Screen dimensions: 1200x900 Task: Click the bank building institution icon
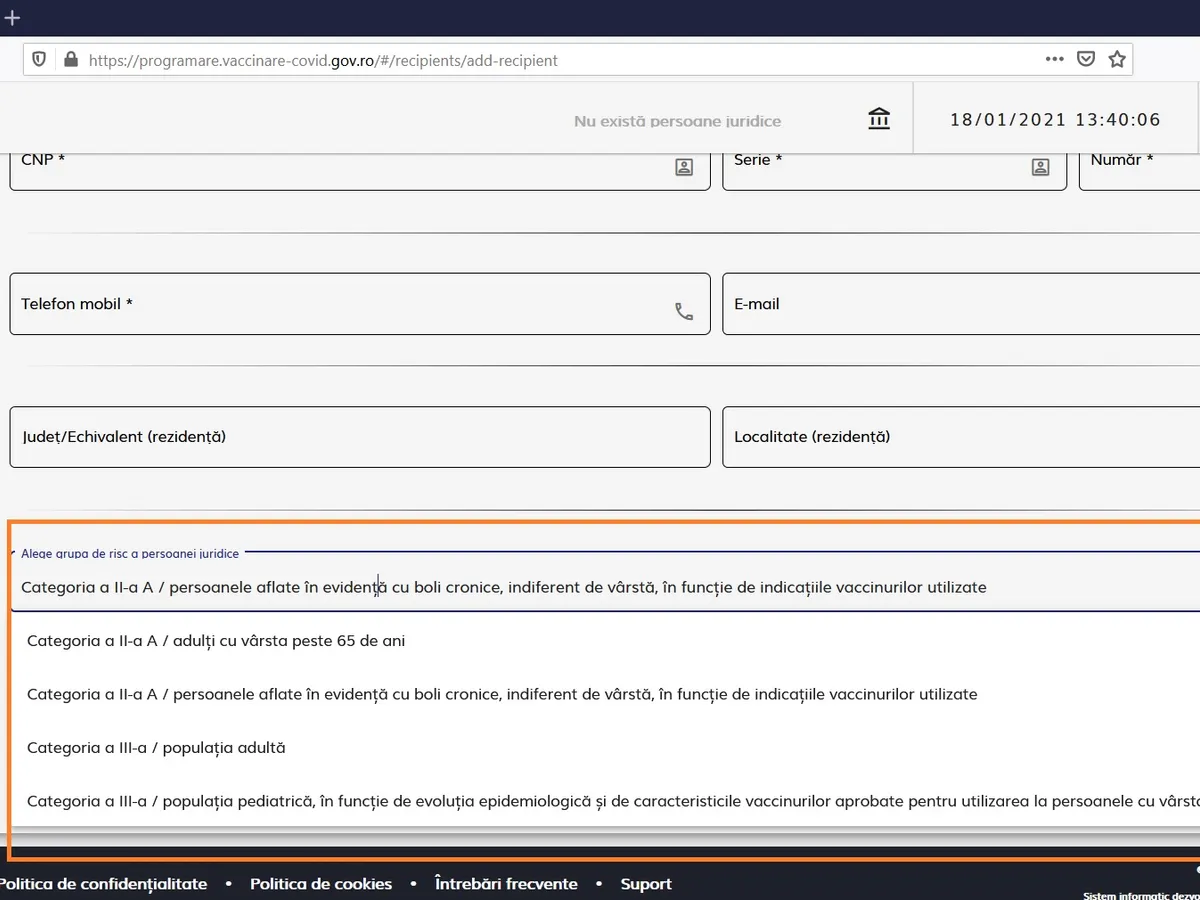click(879, 119)
